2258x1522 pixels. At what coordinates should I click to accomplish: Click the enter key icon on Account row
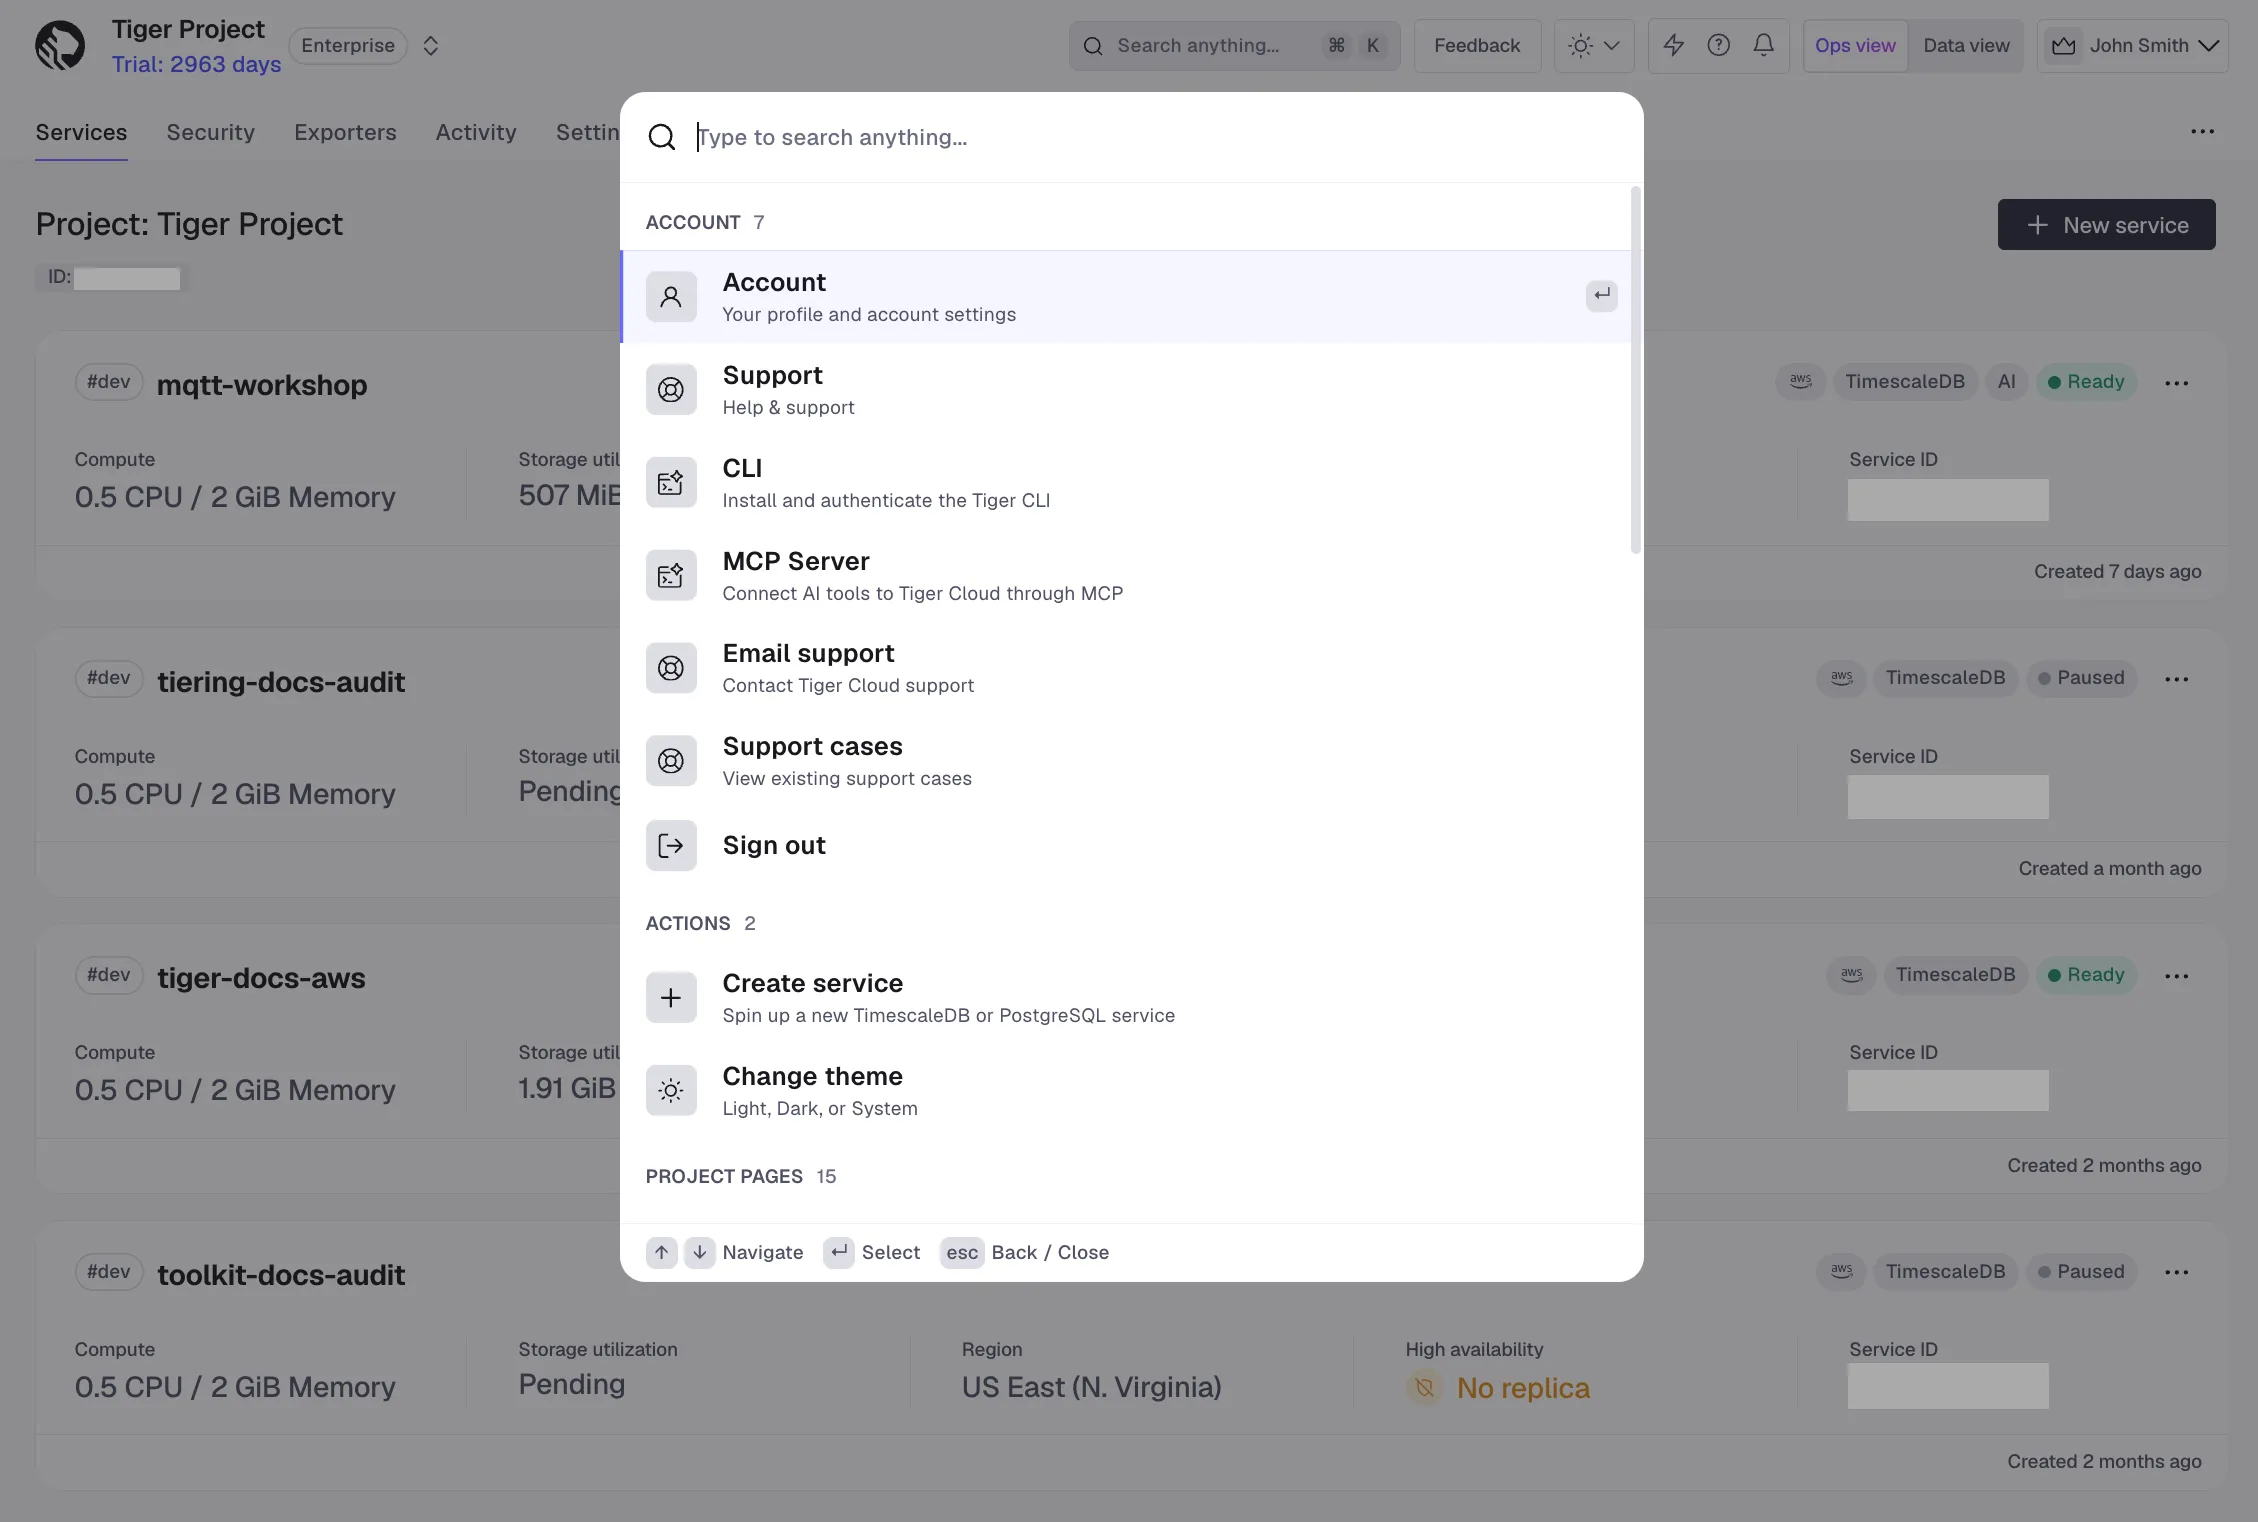(1602, 296)
